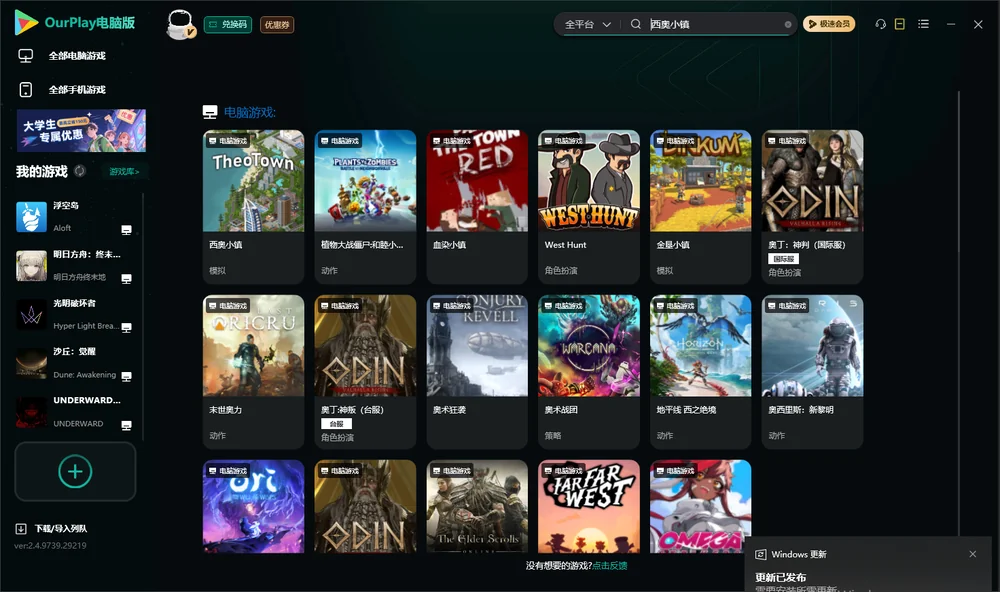Open the Omega game card
This screenshot has height=592, width=1000.
pos(701,507)
